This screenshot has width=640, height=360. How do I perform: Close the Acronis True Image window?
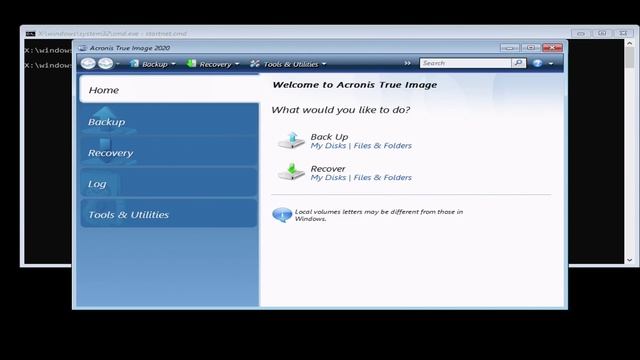point(552,48)
